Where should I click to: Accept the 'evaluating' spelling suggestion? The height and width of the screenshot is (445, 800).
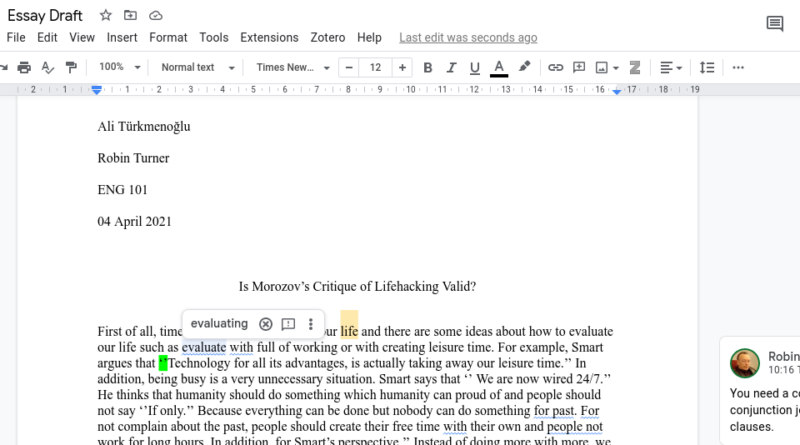point(219,323)
